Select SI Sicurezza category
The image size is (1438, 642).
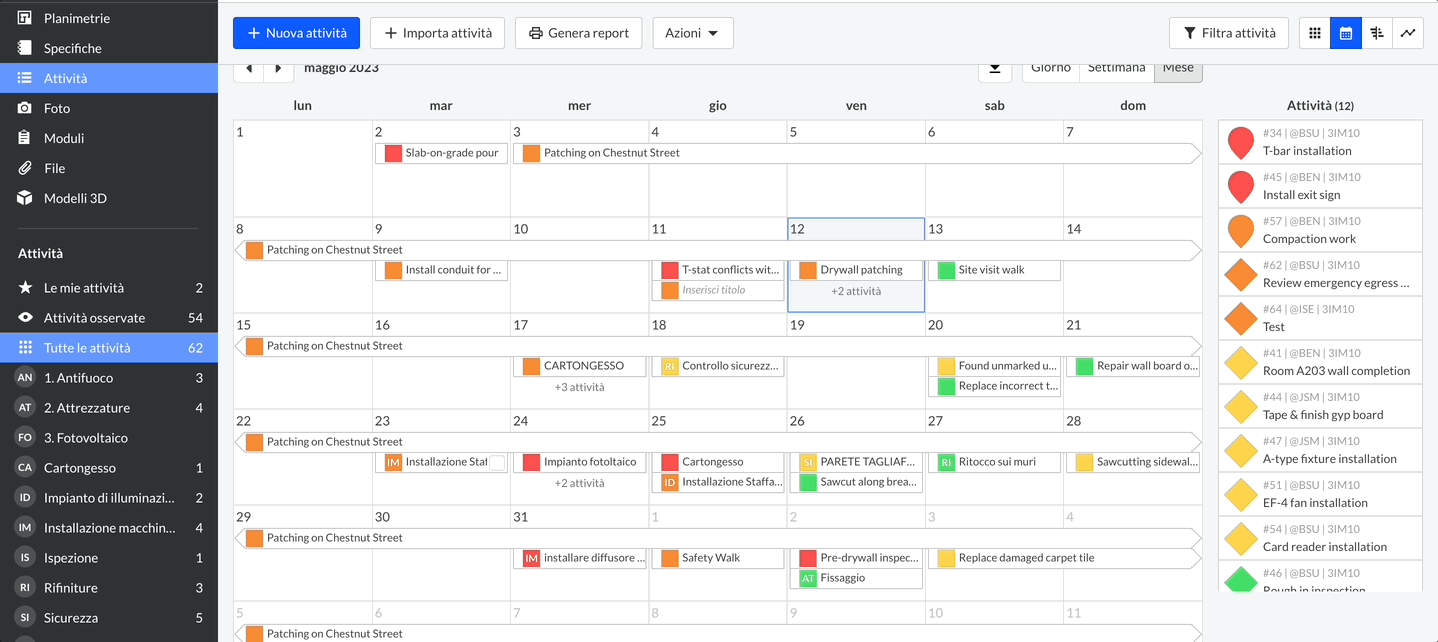click(x=109, y=618)
